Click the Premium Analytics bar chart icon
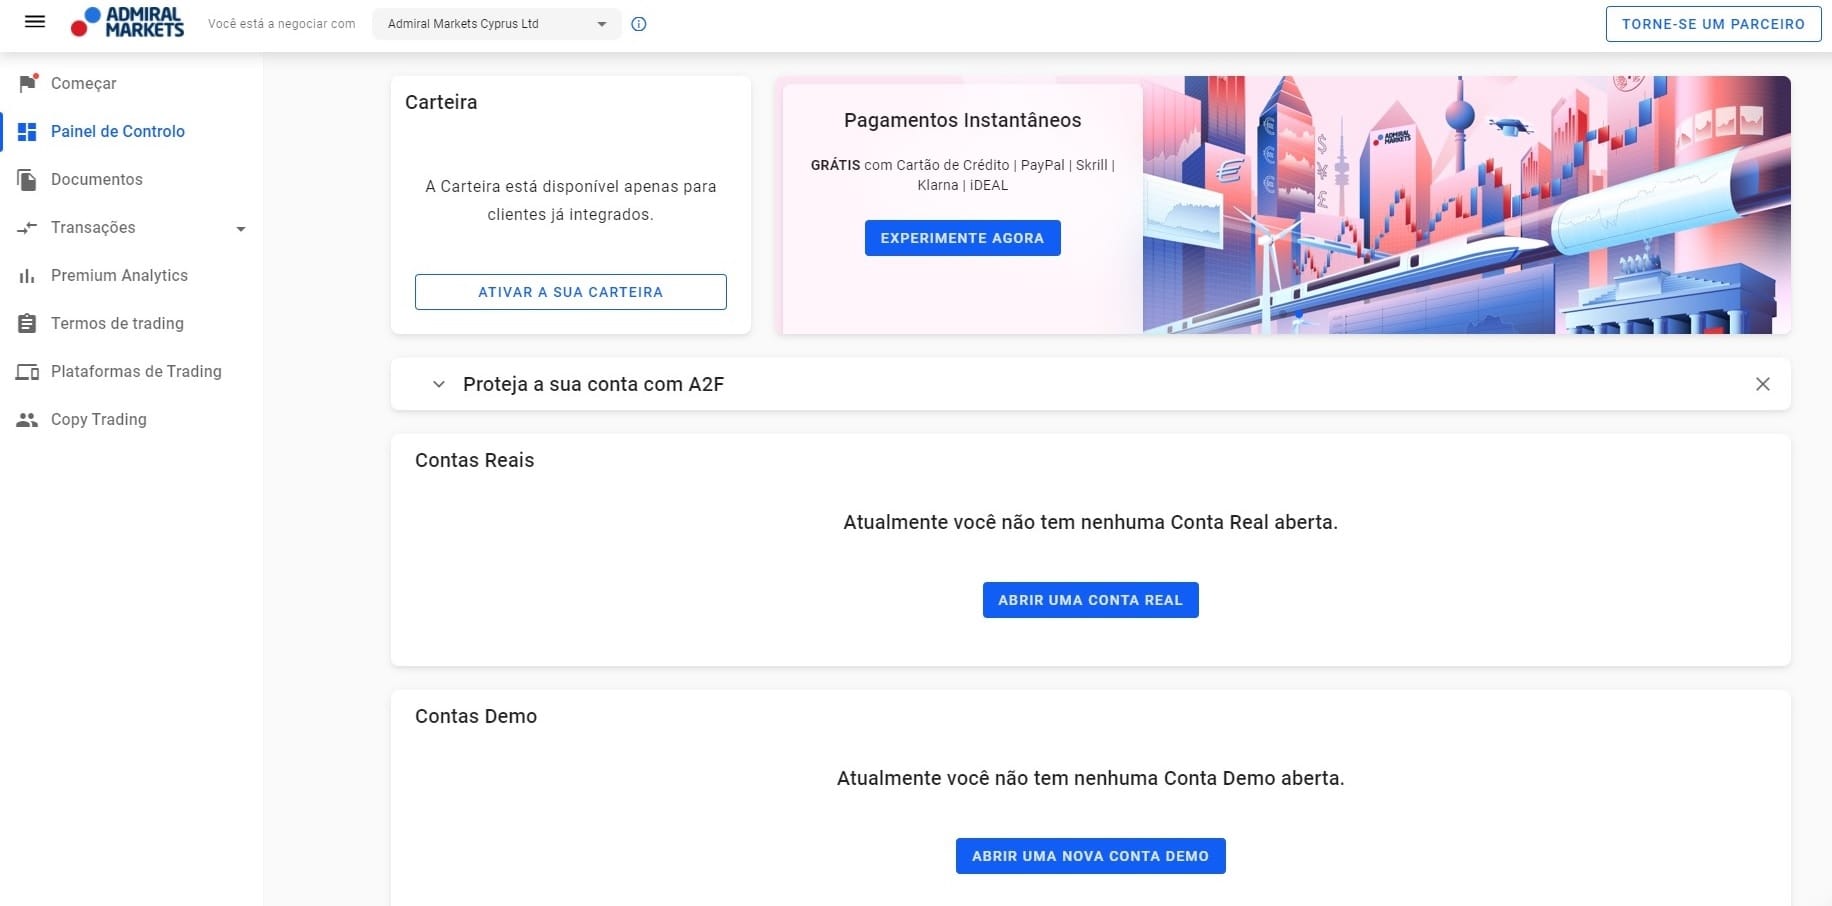Image resolution: width=1832 pixels, height=906 pixels. click(28, 275)
